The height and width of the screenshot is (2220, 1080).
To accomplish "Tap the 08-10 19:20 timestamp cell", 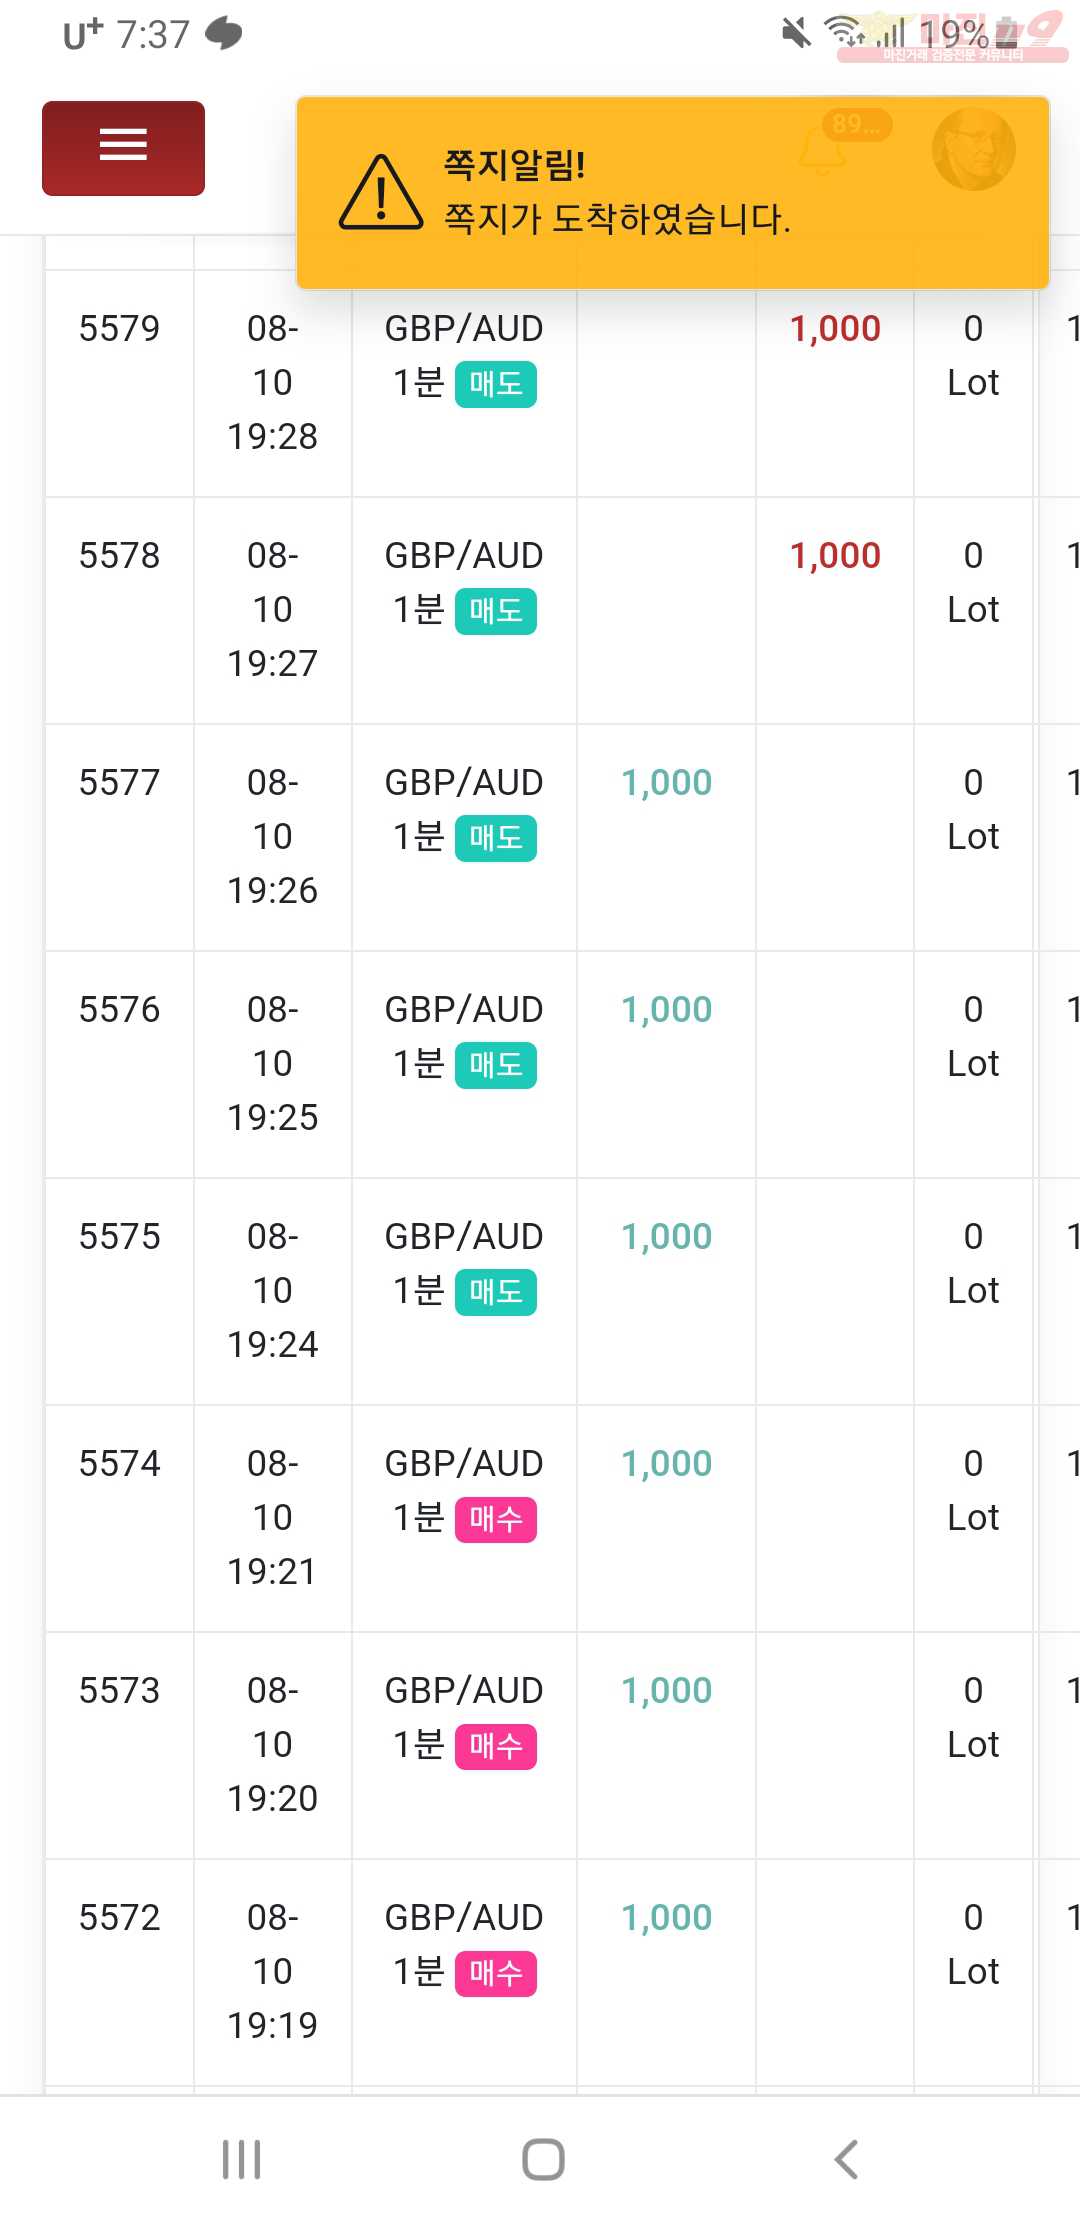I will (x=272, y=1744).
